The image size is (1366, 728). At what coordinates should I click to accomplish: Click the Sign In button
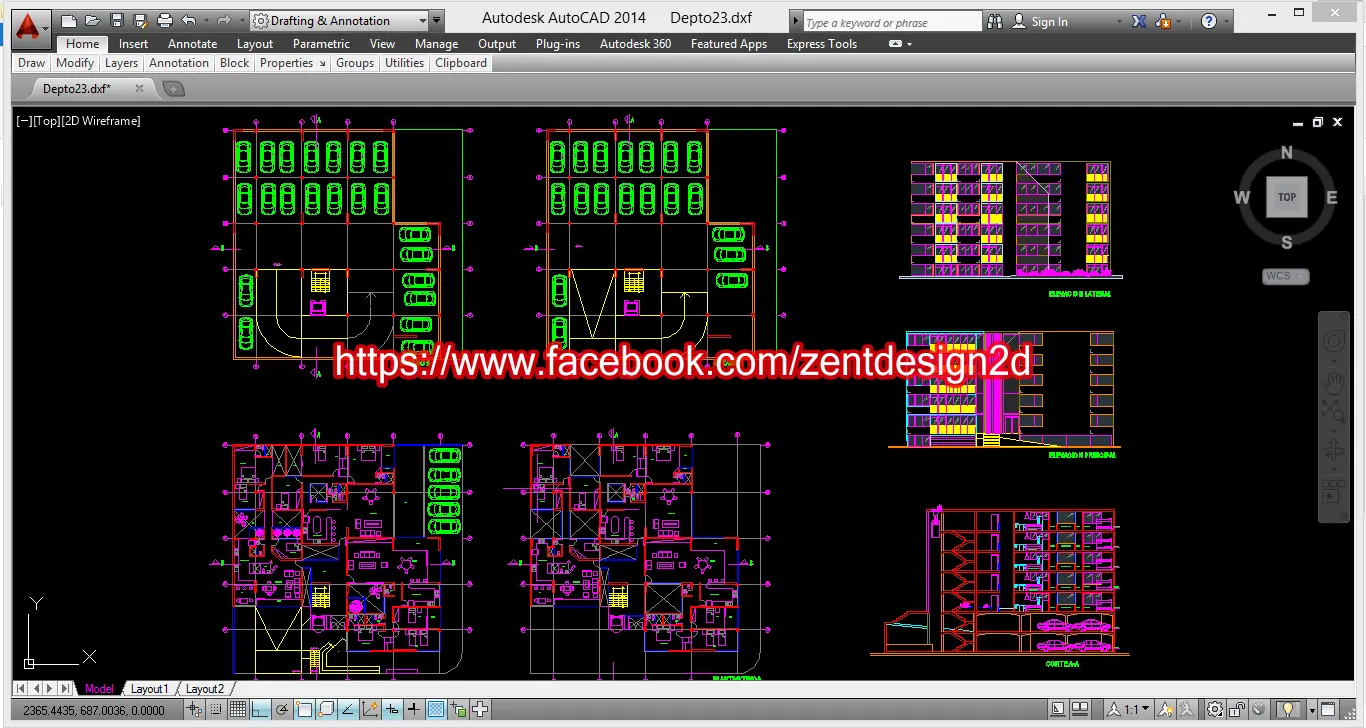pyautogui.click(x=1040, y=21)
